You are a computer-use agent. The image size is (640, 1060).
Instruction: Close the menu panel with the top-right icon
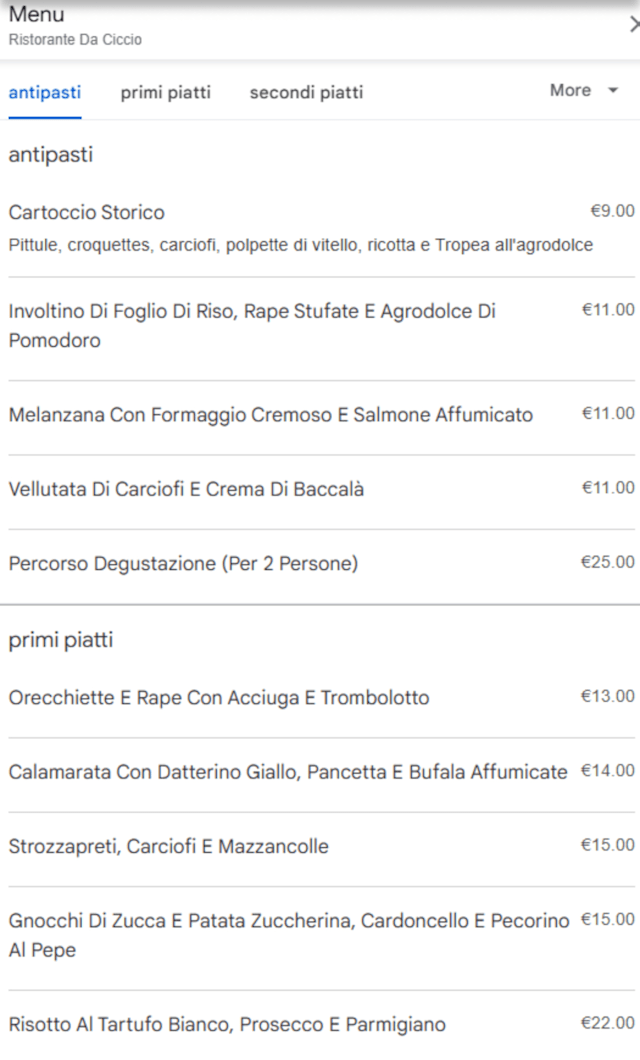(x=634, y=25)
